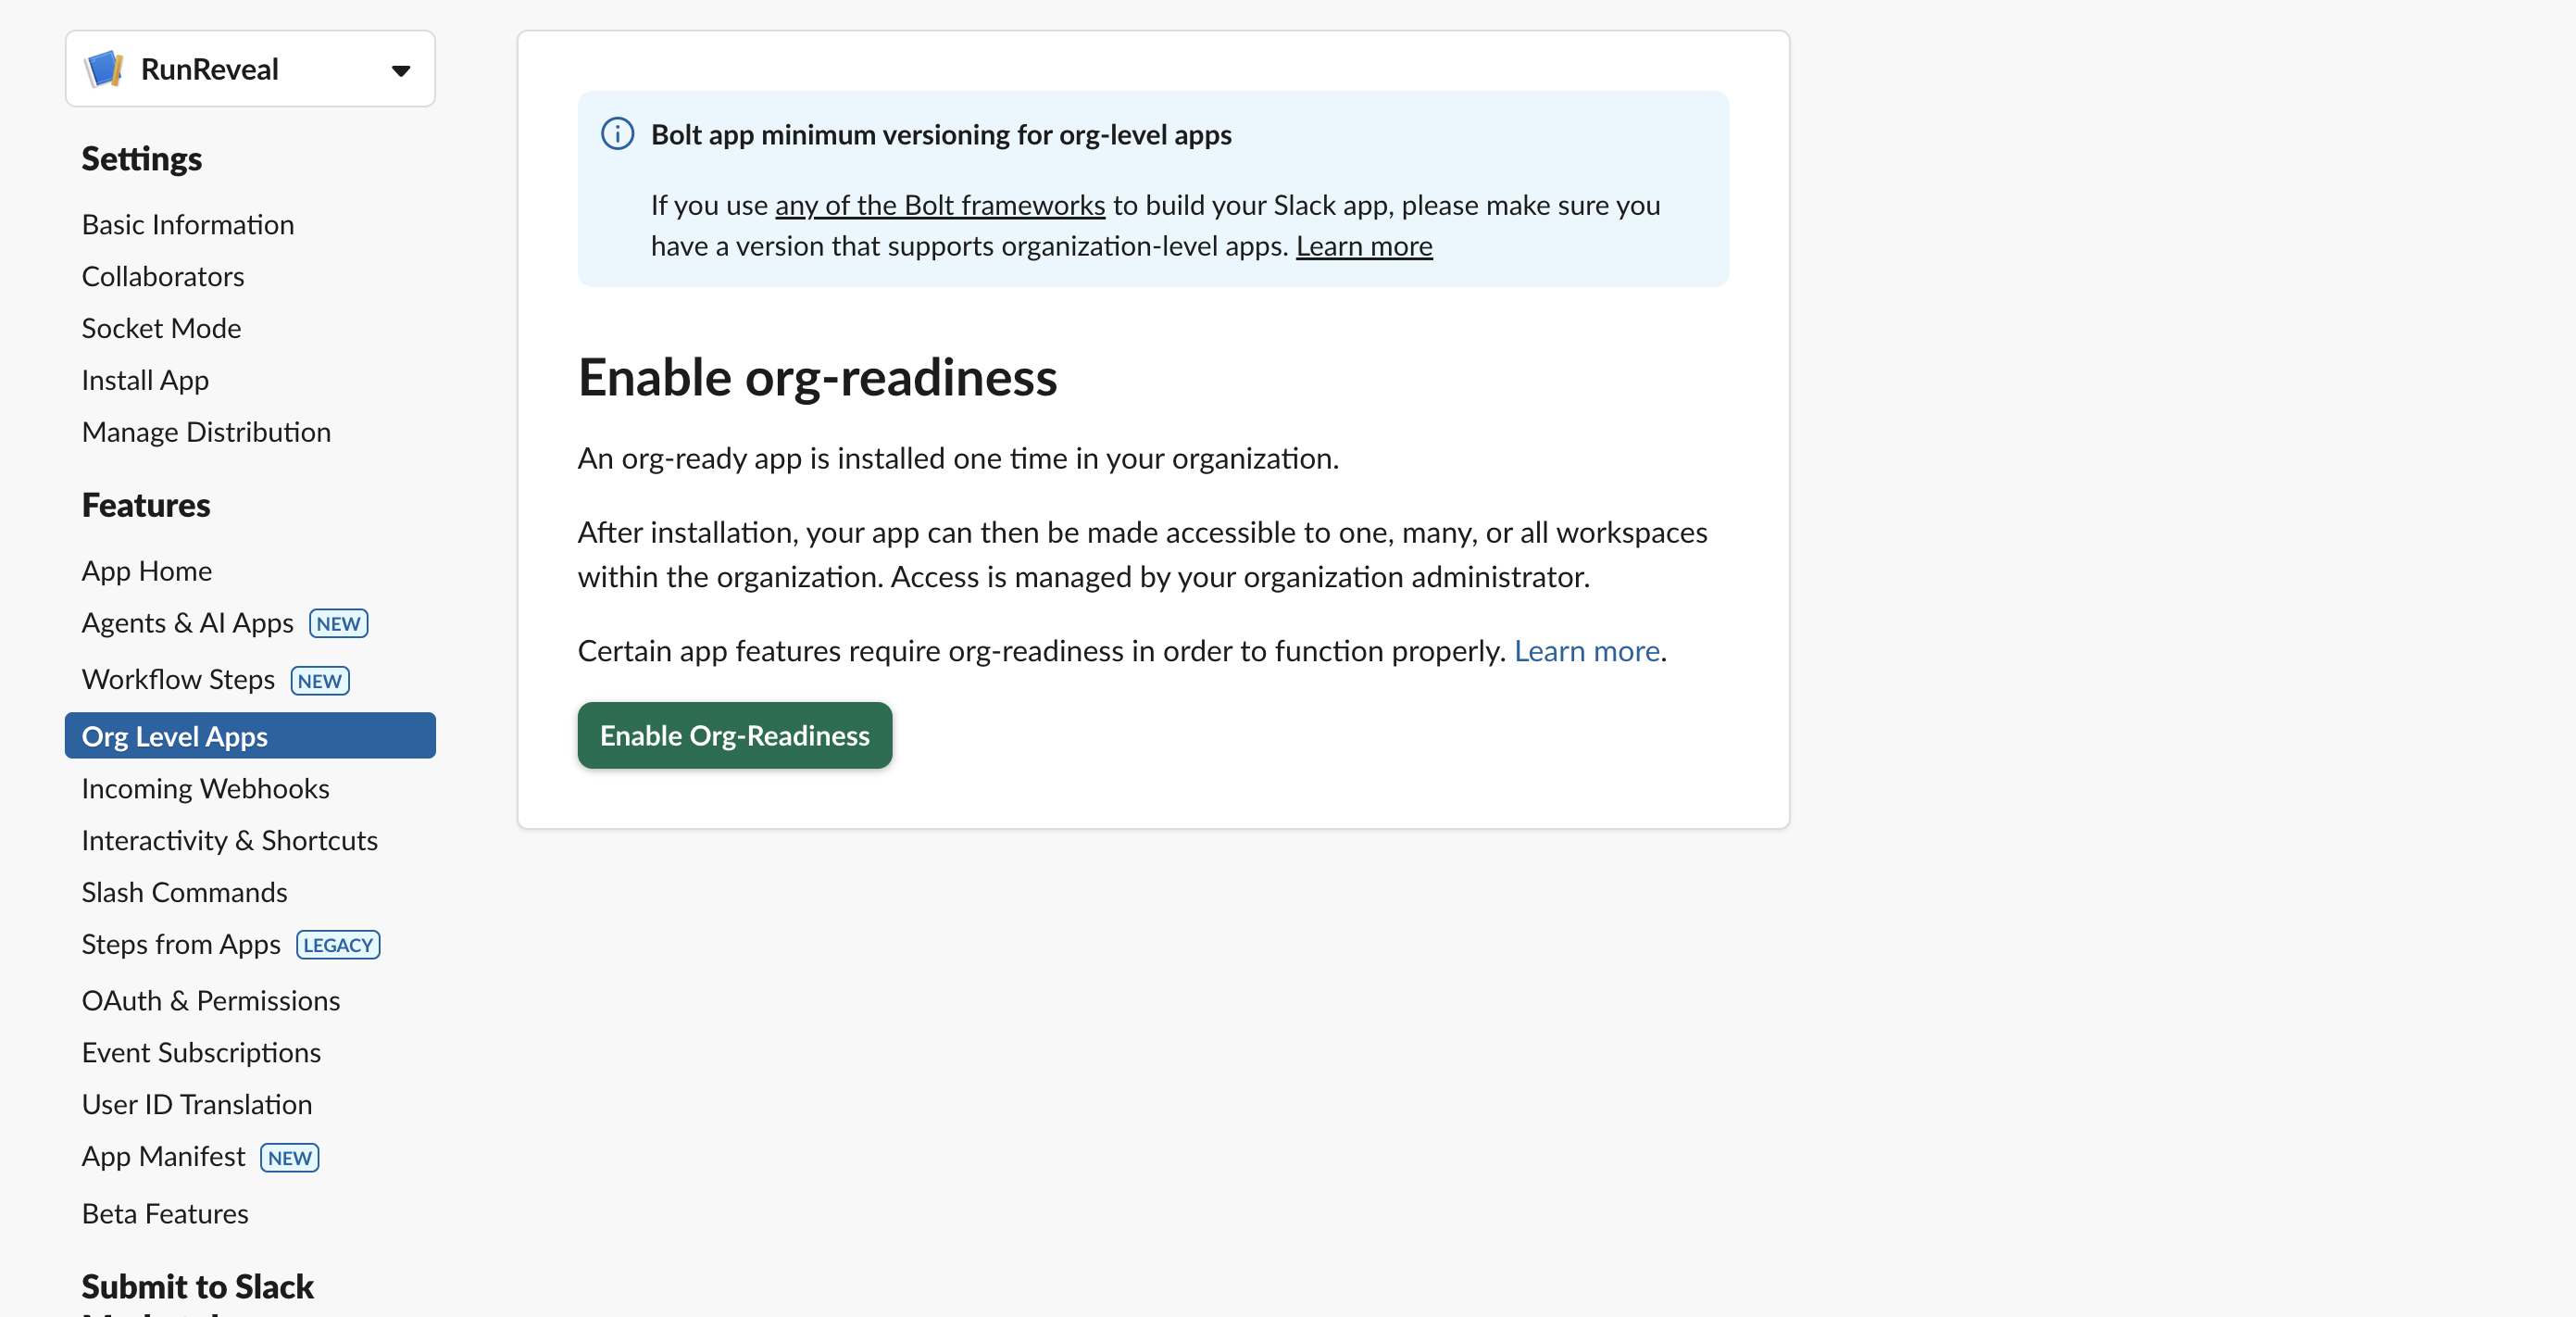2576x1317 pixels.
Task: Go to Install App
Action: tap(144, 380)
